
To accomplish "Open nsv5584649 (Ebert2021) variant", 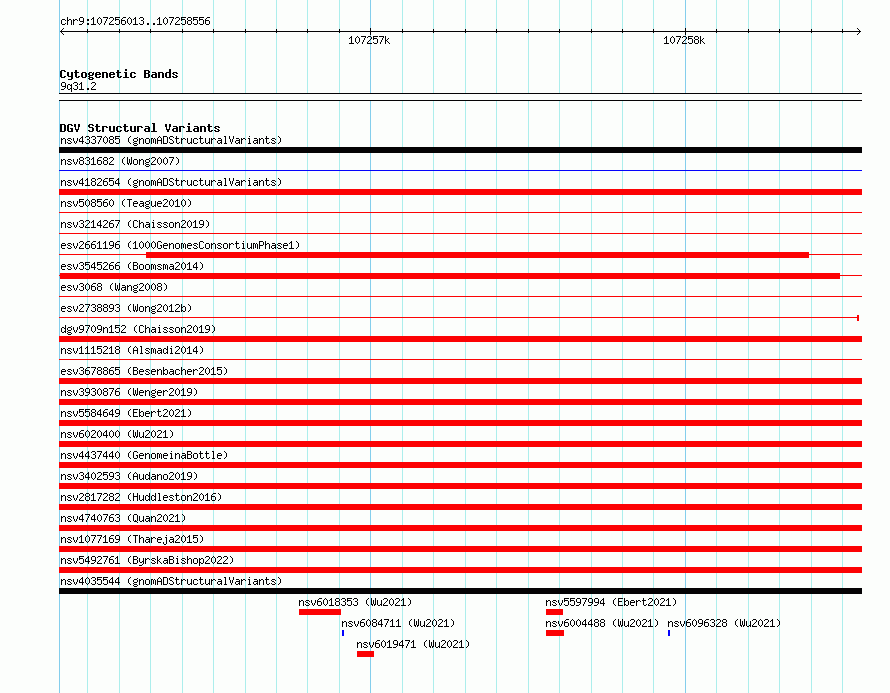I will click(126, 413).
